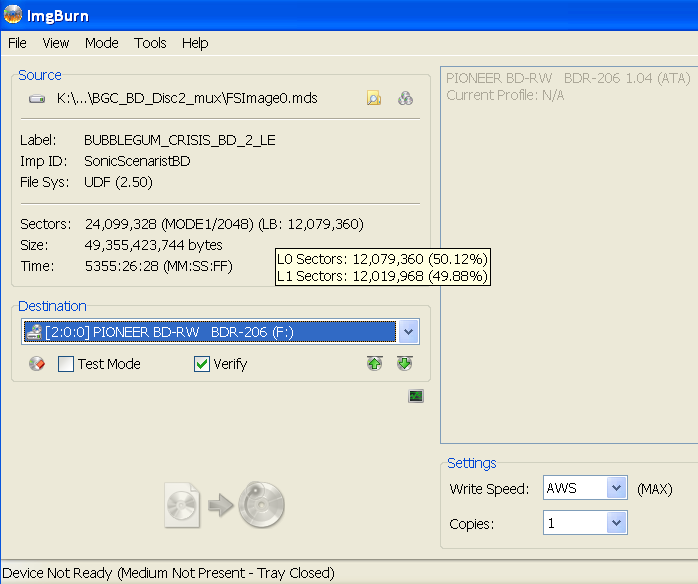The image size is (698, 584).
Task: Open the View menu
Action: click(x=56, y=43)
